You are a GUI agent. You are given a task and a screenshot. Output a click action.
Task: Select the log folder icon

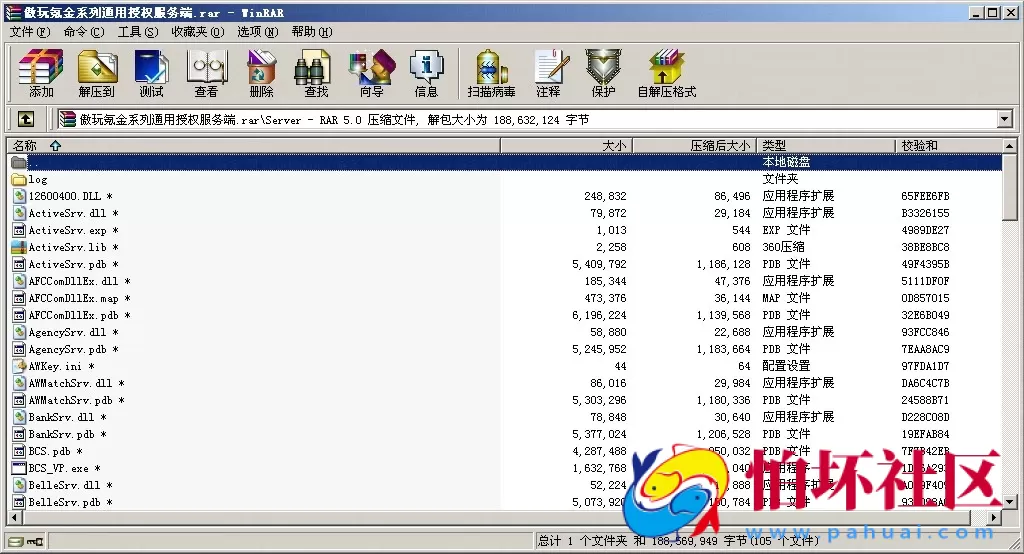click(x=19, y=179)
